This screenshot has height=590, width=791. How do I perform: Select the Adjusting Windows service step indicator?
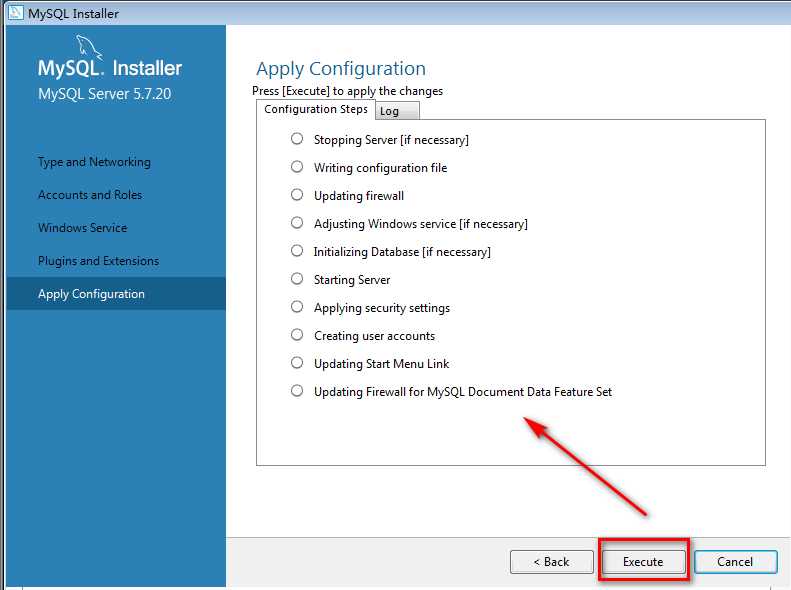[297, 222]
